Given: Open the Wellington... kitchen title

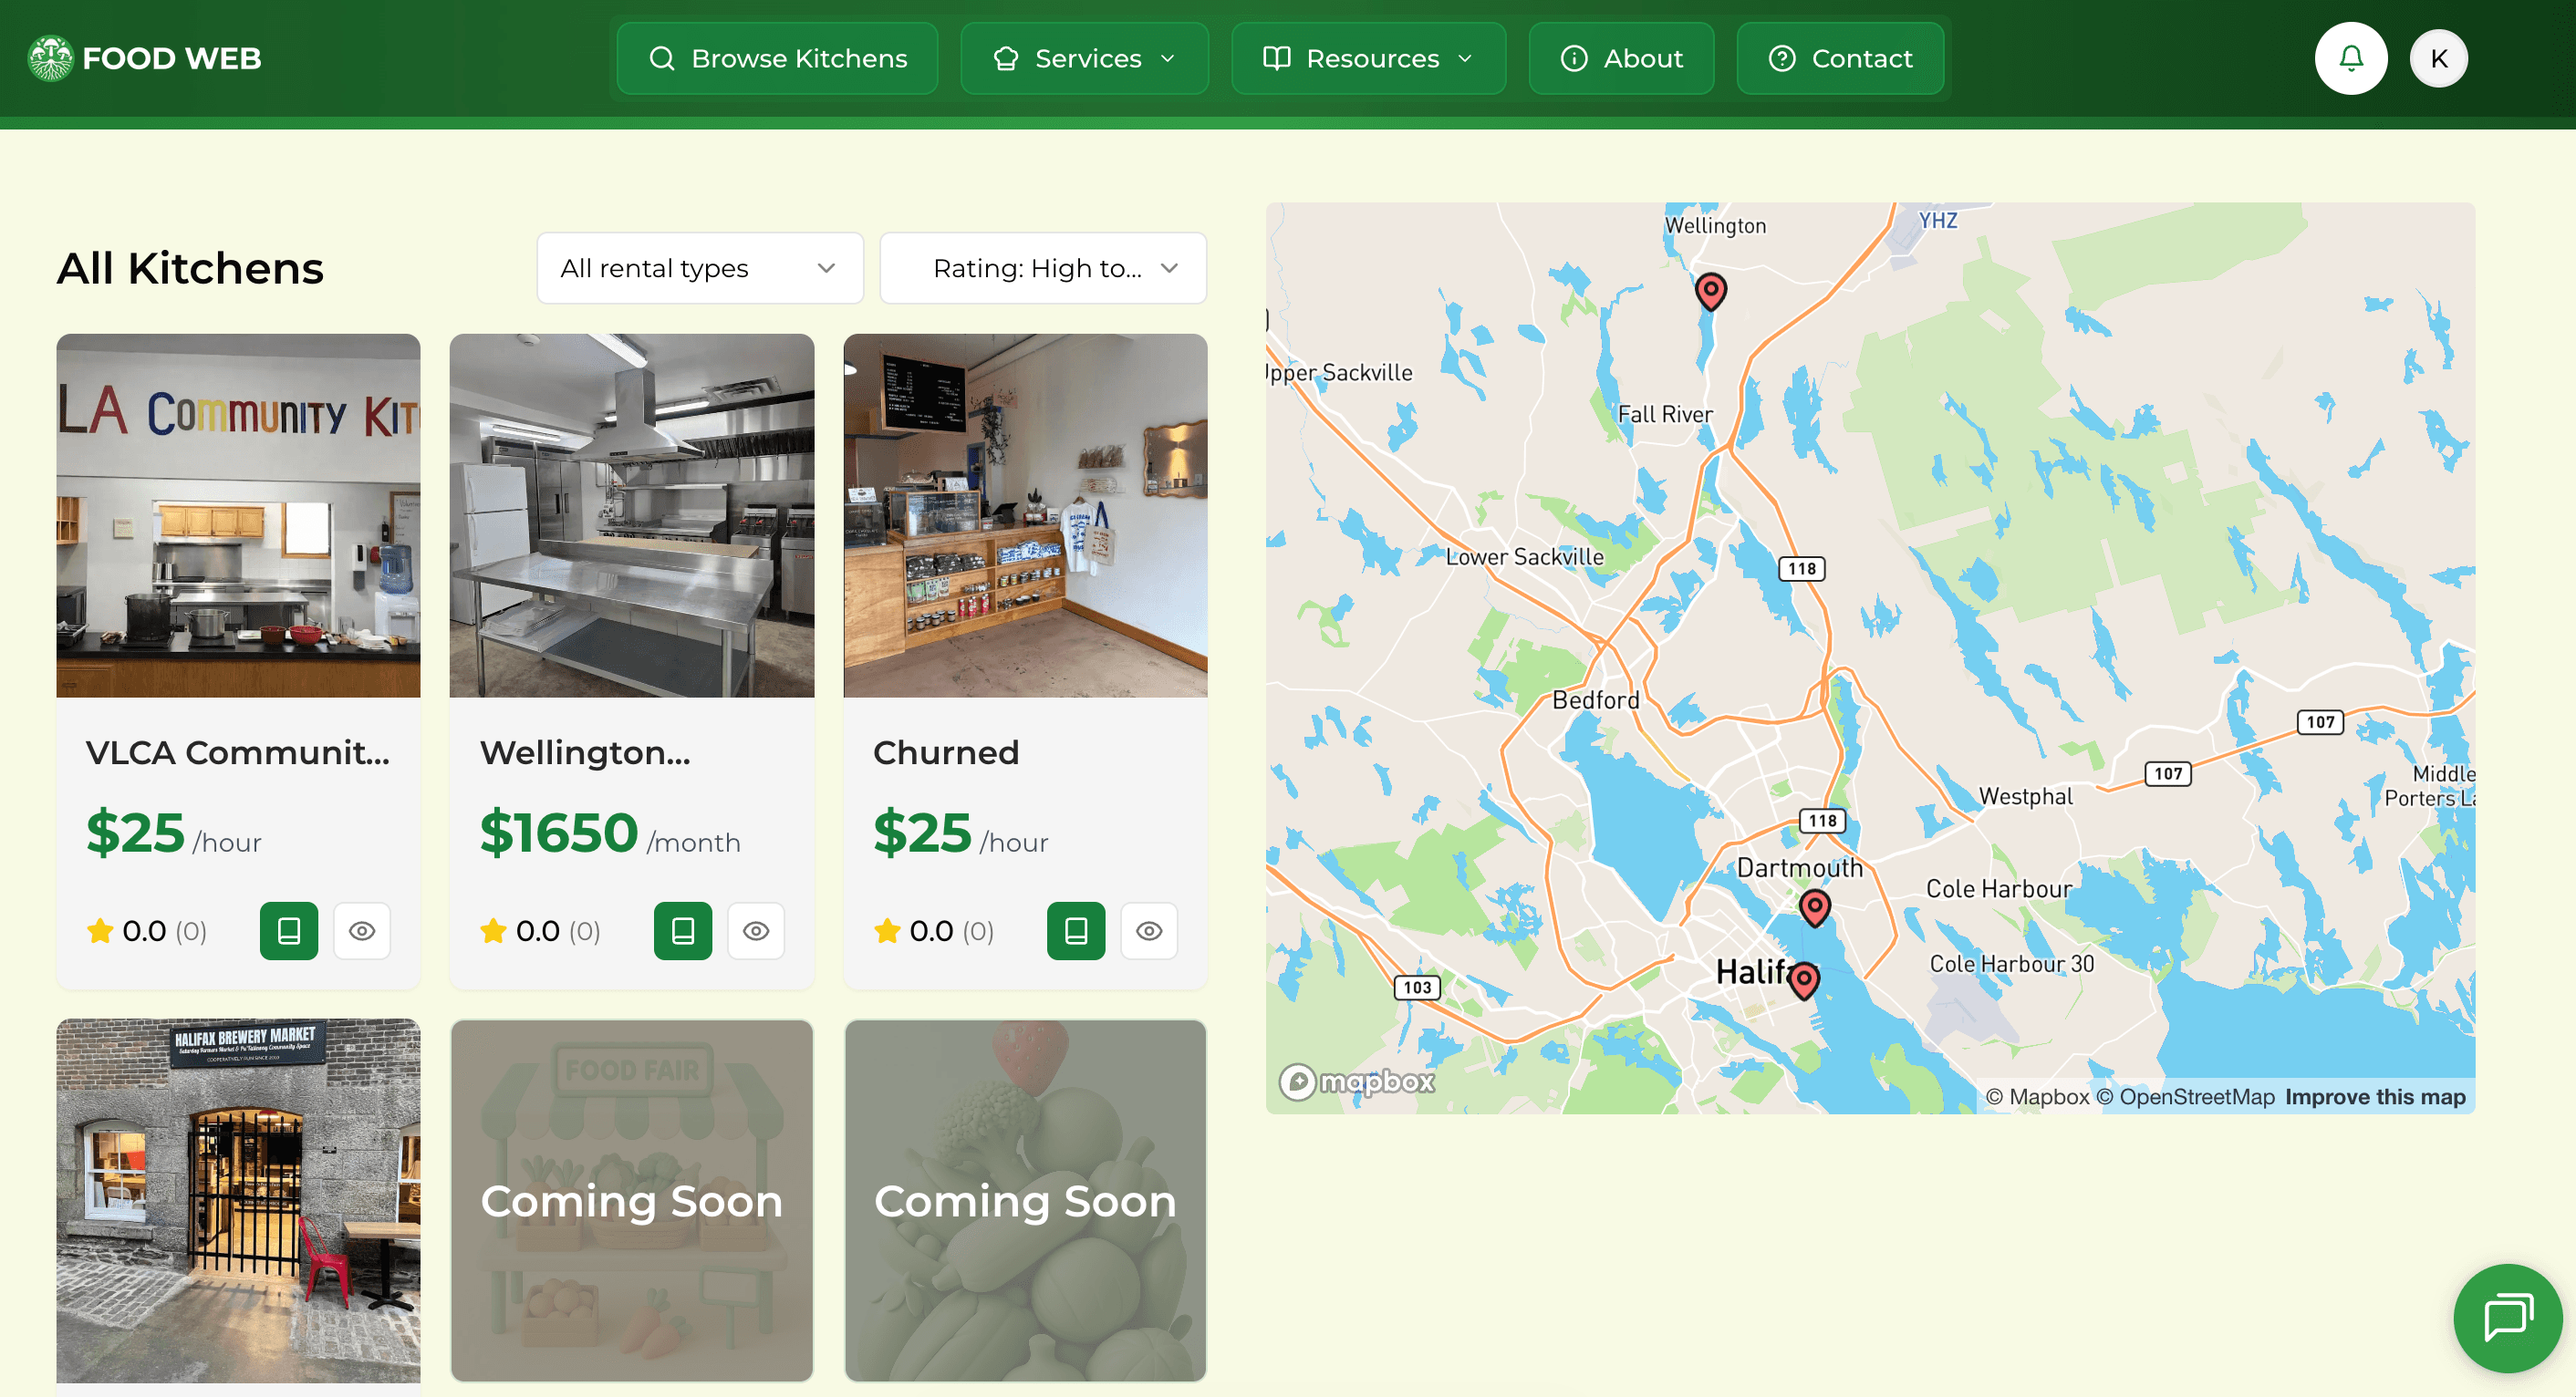Looking at the screenshot, I should (x=585, y=752).
